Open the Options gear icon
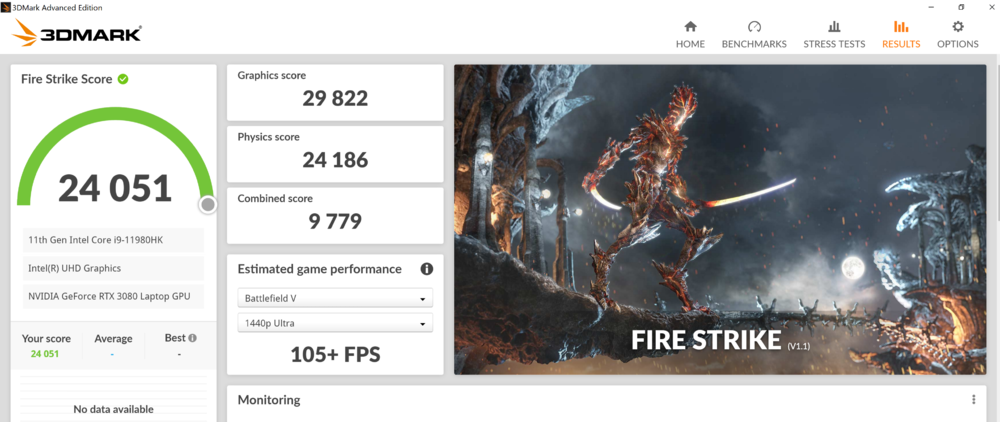This screenshot has width=1000, height=422. point(958,27)
